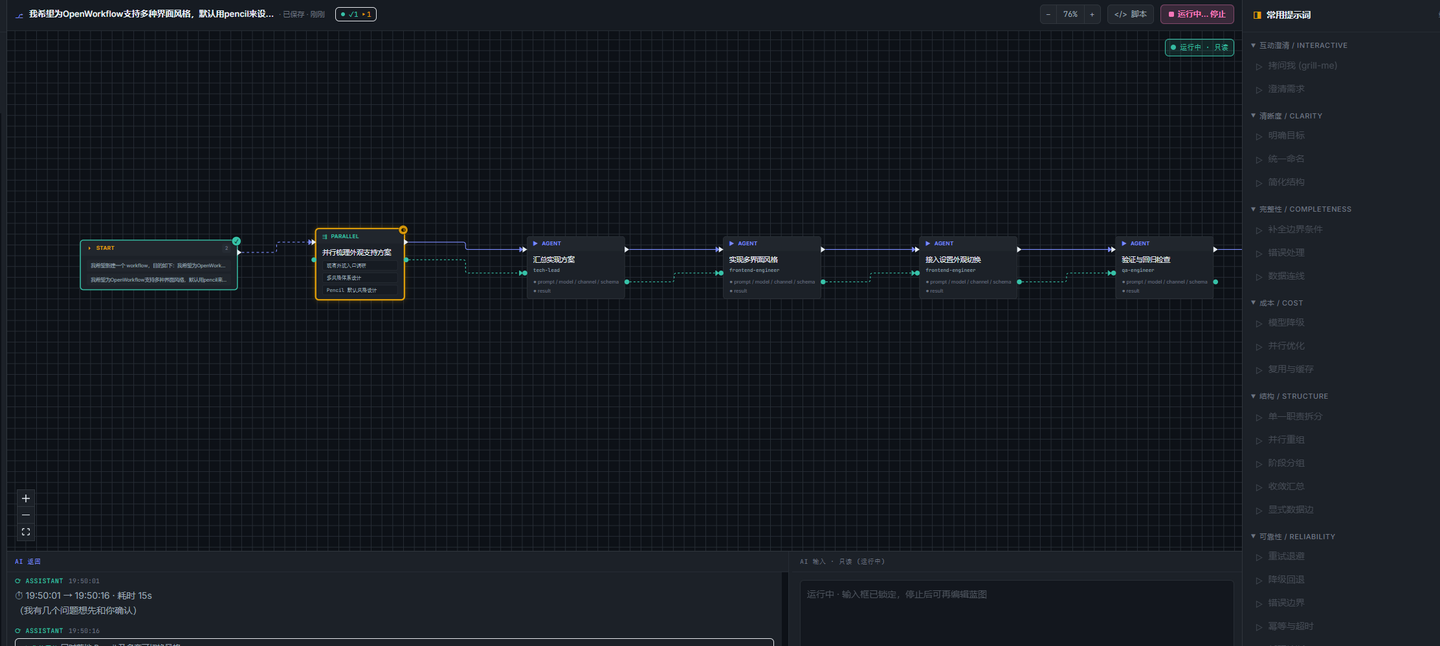Click the AGENT icon on the 汇总实现方案 node
The image size is (1440, 646).
tap(536, 243)
